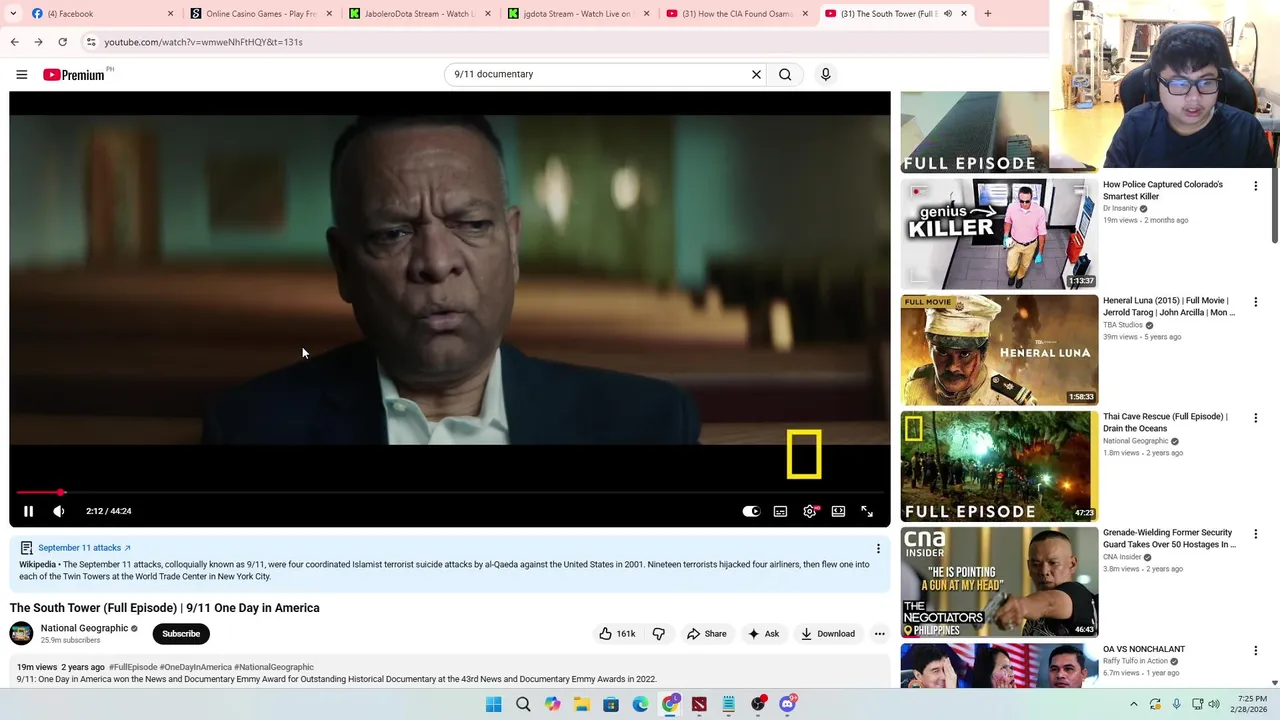Open more actions ellipsis beside Download
This screenshot has height=720, width=1280.
click(880, 634)
